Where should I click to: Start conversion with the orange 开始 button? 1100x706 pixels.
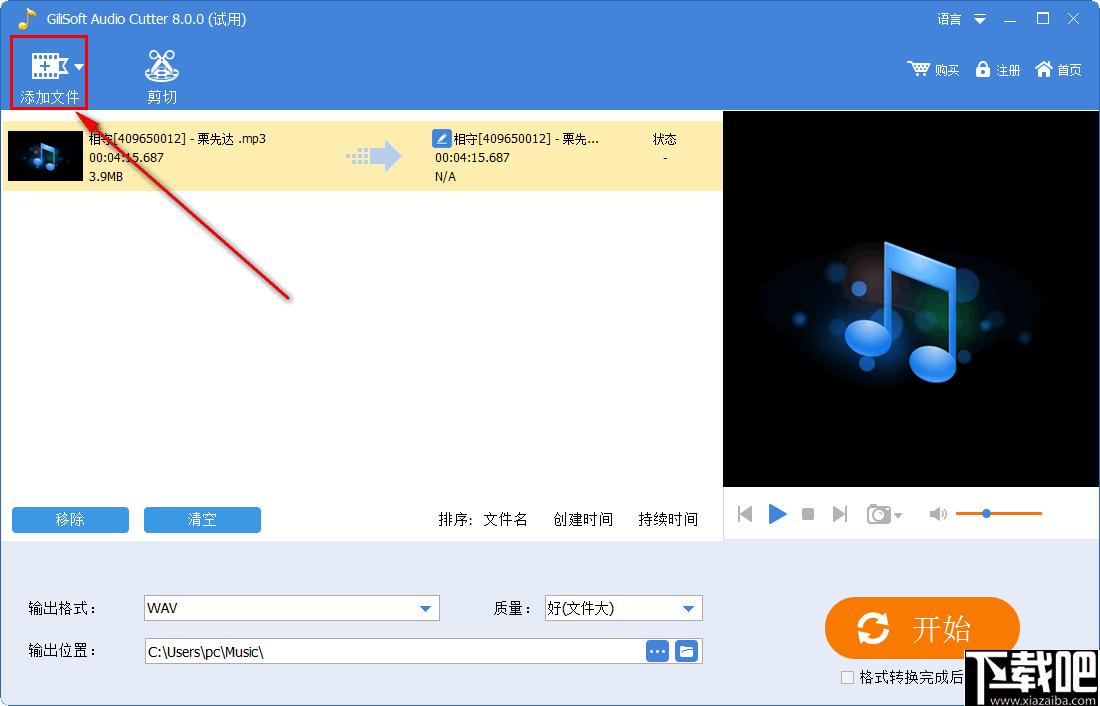[922, 628]
